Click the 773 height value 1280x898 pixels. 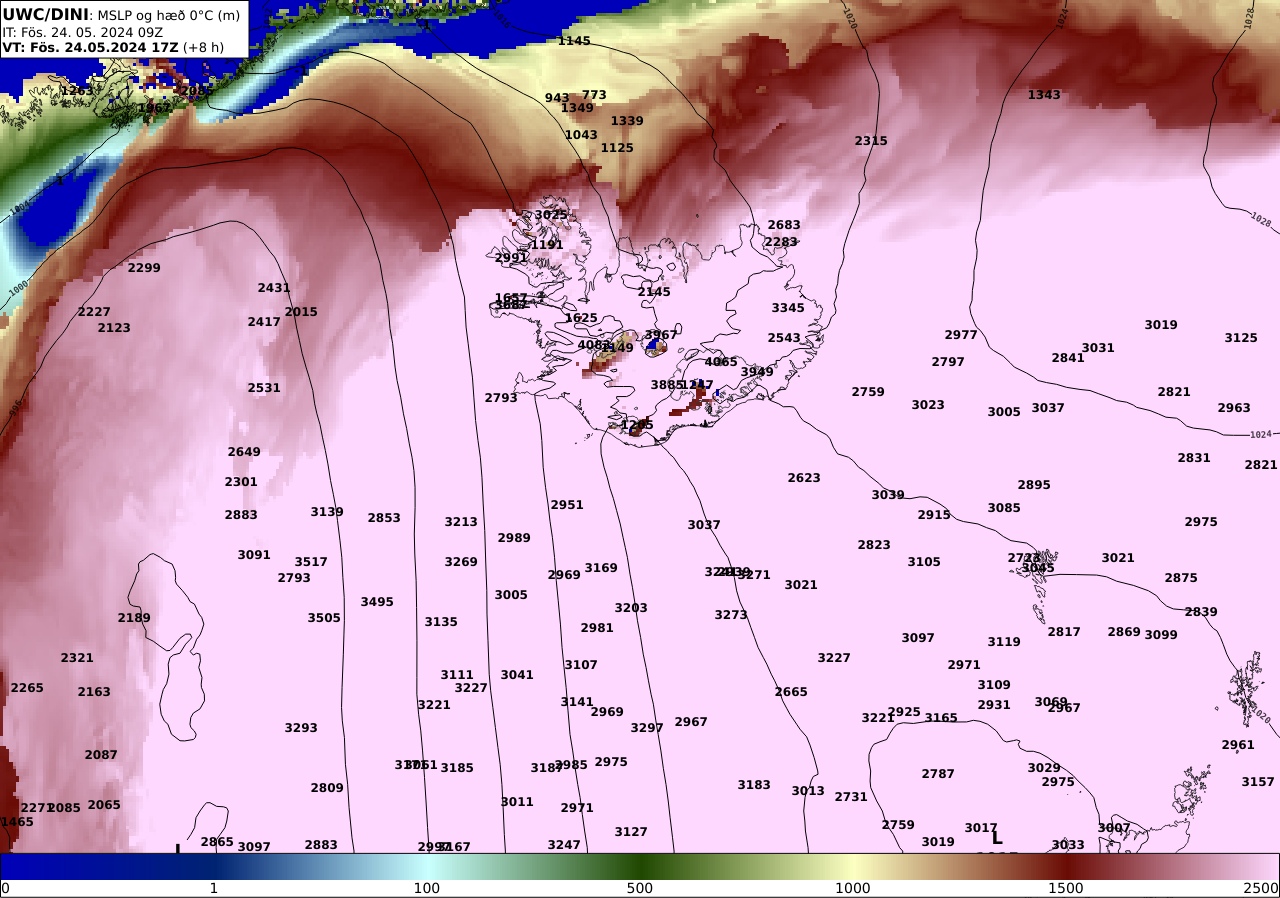click(594, 95)
